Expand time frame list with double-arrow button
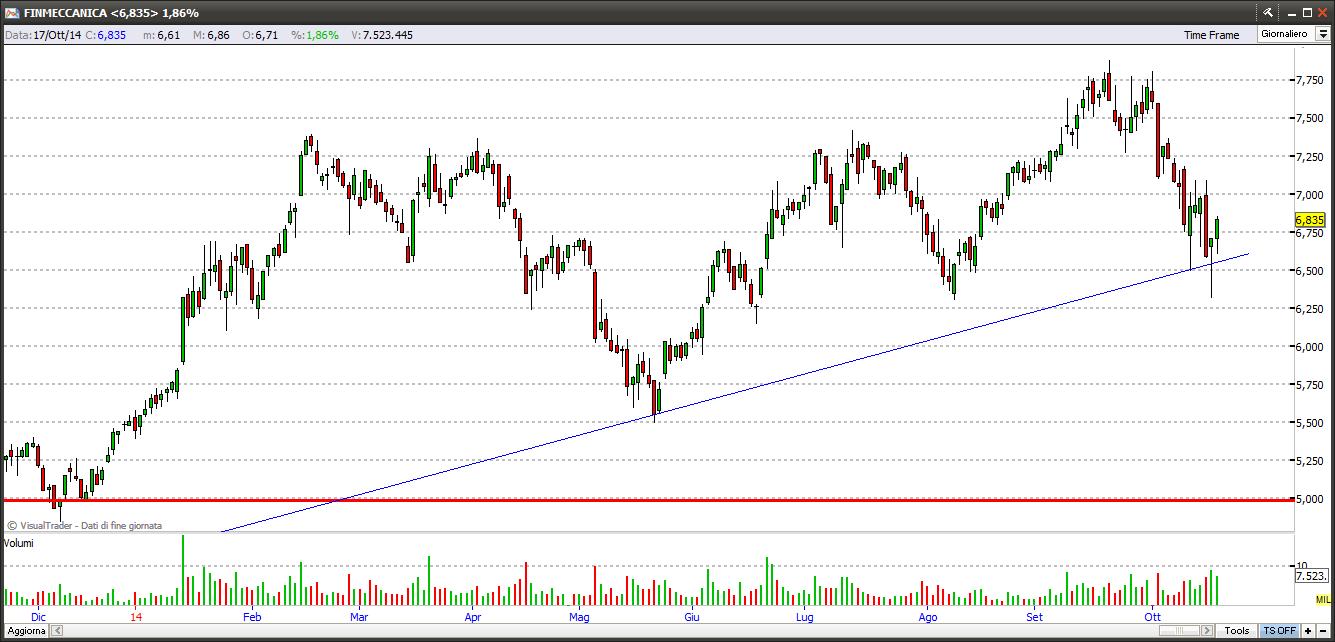 coord(1322,34)
